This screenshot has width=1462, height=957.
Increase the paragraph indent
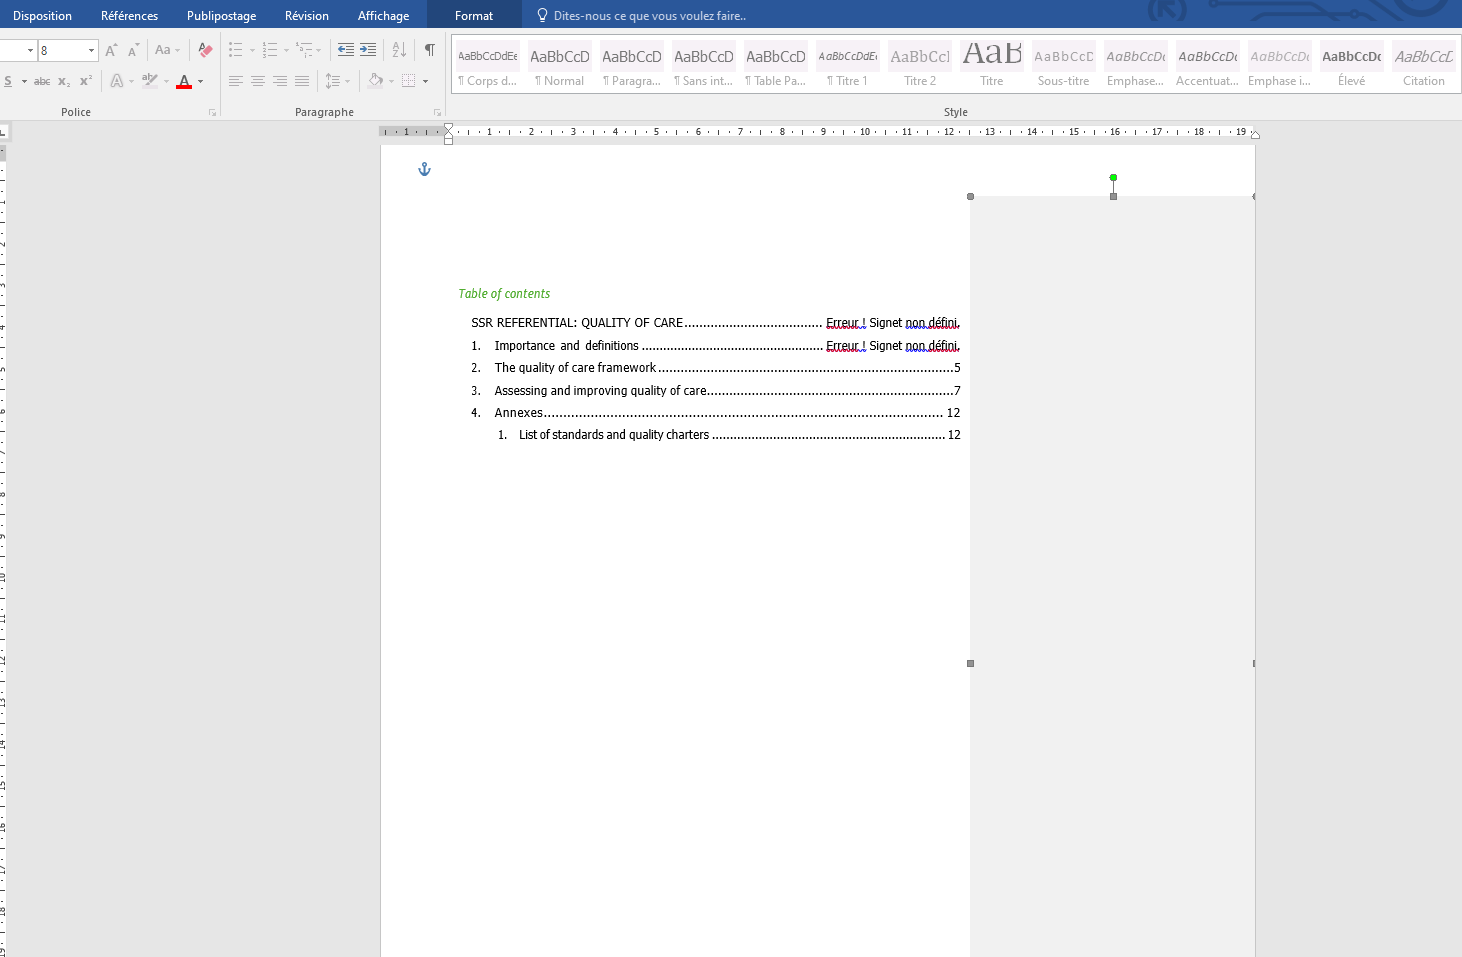(367, 49)
